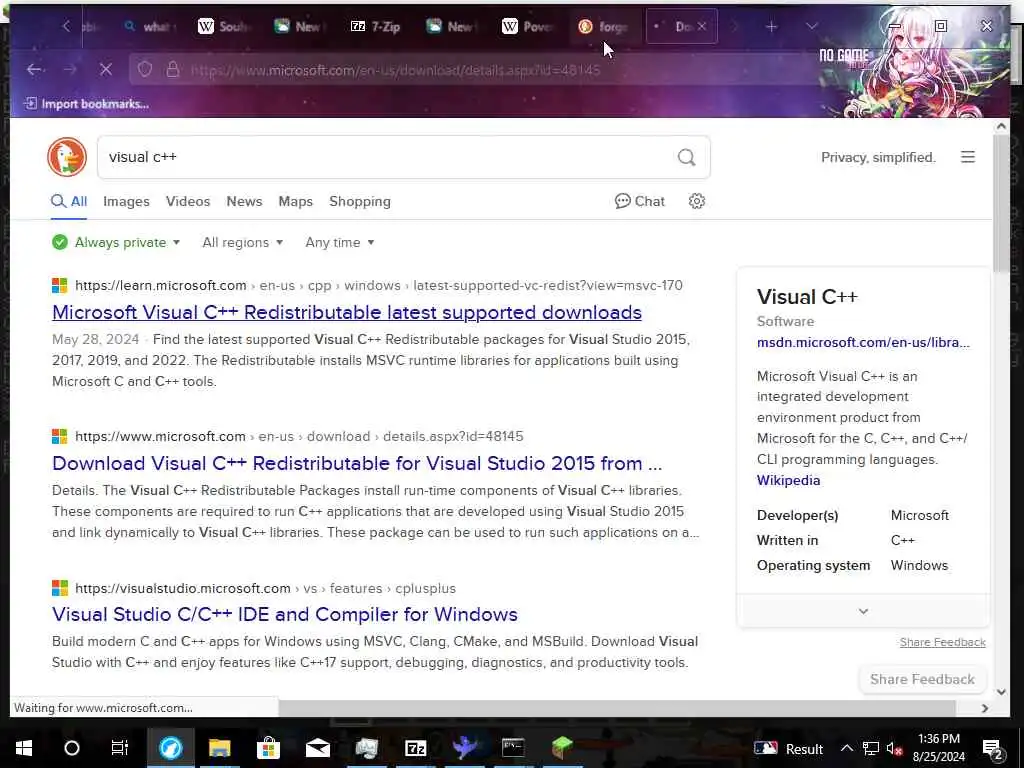The width and height of the screenshot is (1024, 768).
Task: Open the notification center icon
Action: click(x=993, y=748)
